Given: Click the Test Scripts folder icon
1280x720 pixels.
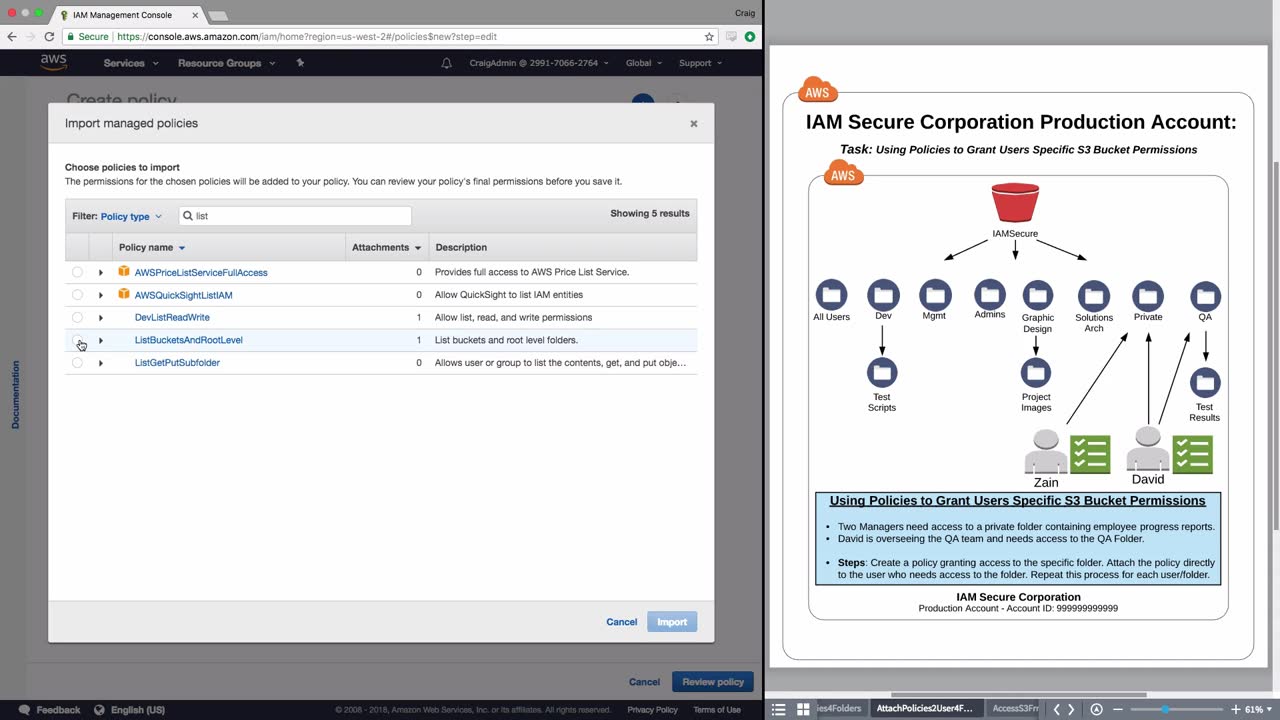Looking at the screenshot, I should pyautogui.click(x=882, y=372).
